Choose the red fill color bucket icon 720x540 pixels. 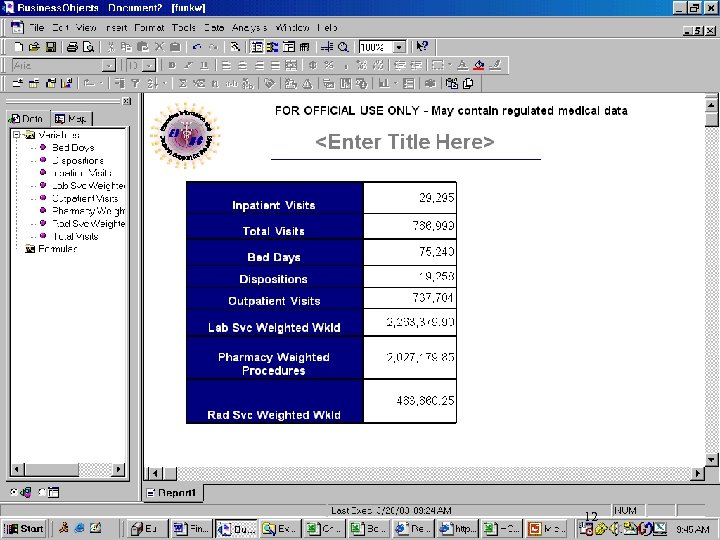(479, 65)
